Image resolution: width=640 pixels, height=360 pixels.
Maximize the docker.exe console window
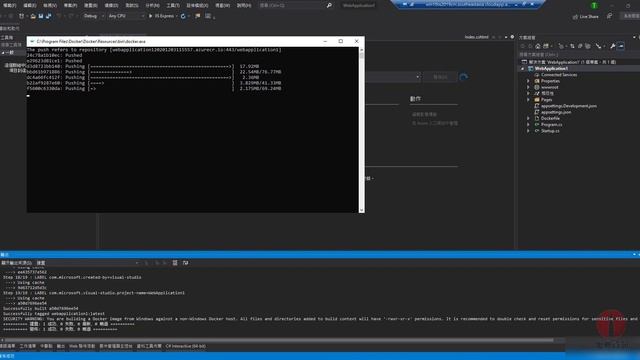341,41
